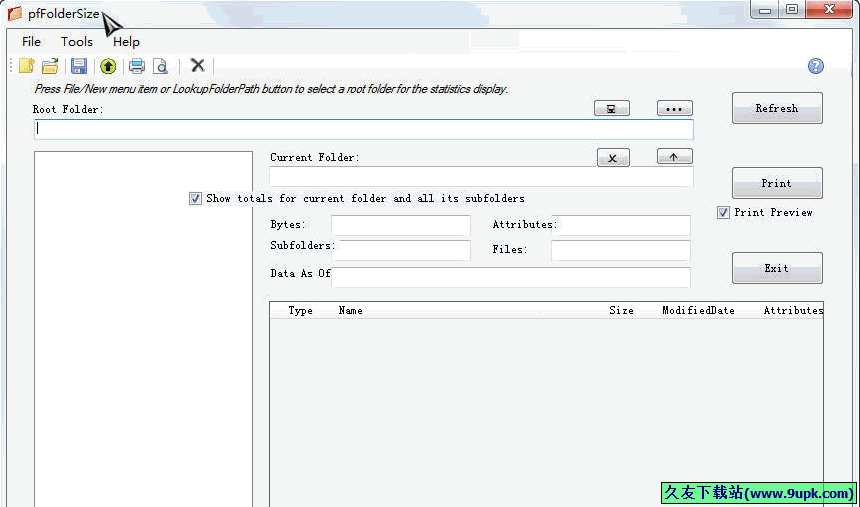860x507 pixels.
Task: Click the New file toolbar icon
Action: point(26,66)
